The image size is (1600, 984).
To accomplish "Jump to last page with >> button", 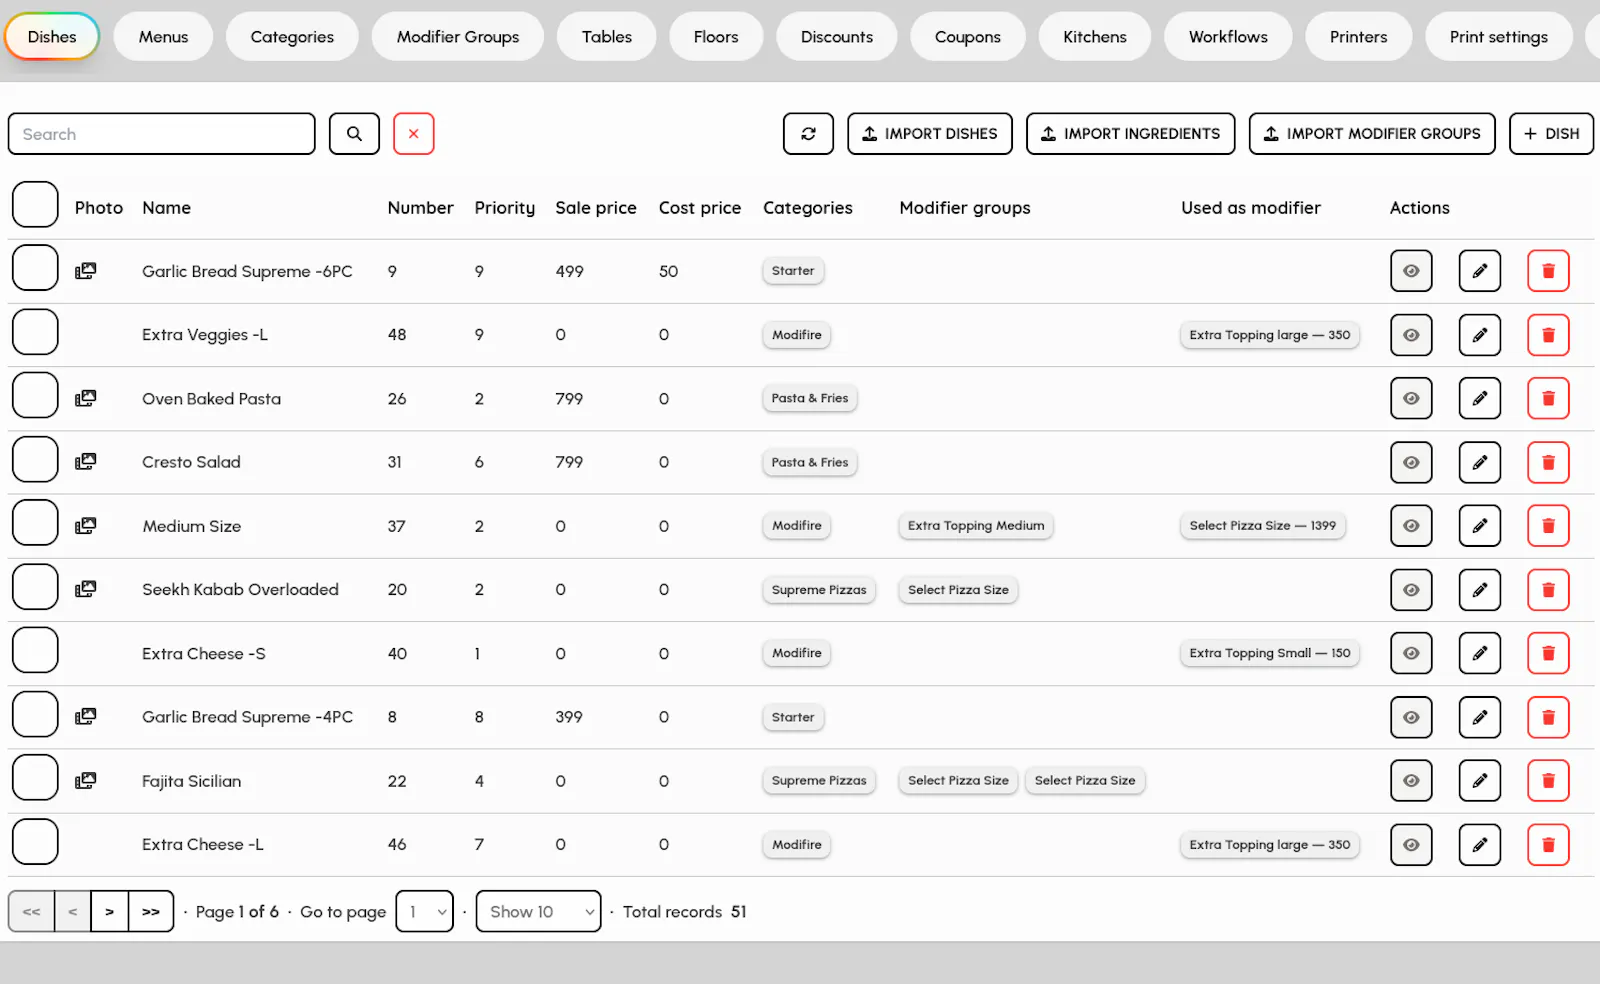I will (x=151, y=911).
